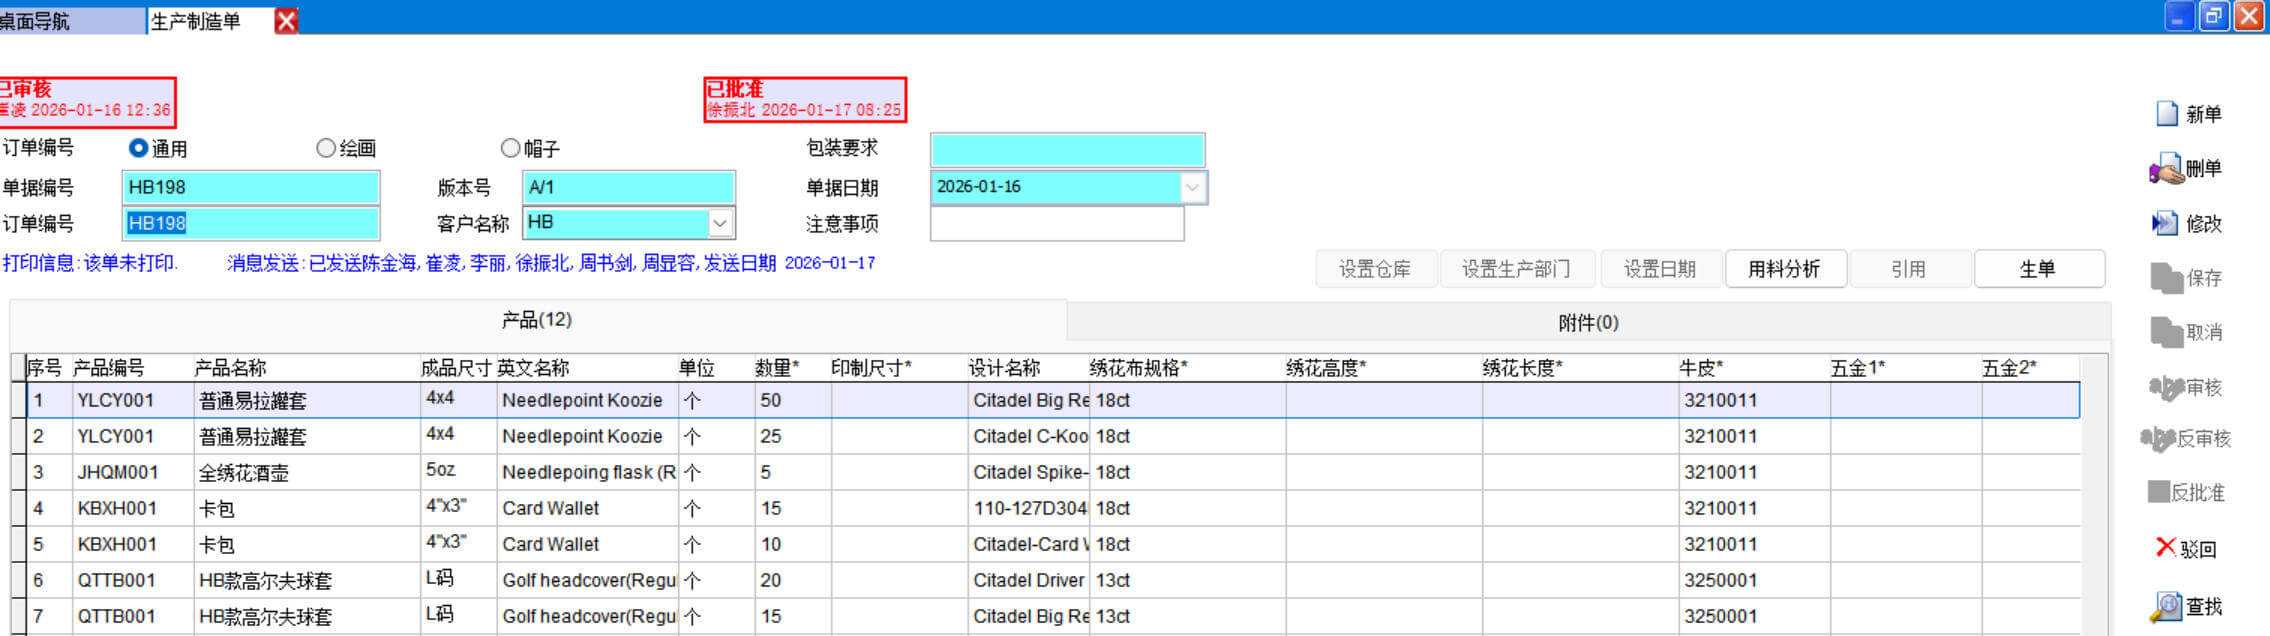Click the 修改 edit icon
The width and height of the screenshot is (2270, 636).
click(x=2164, y=223)
